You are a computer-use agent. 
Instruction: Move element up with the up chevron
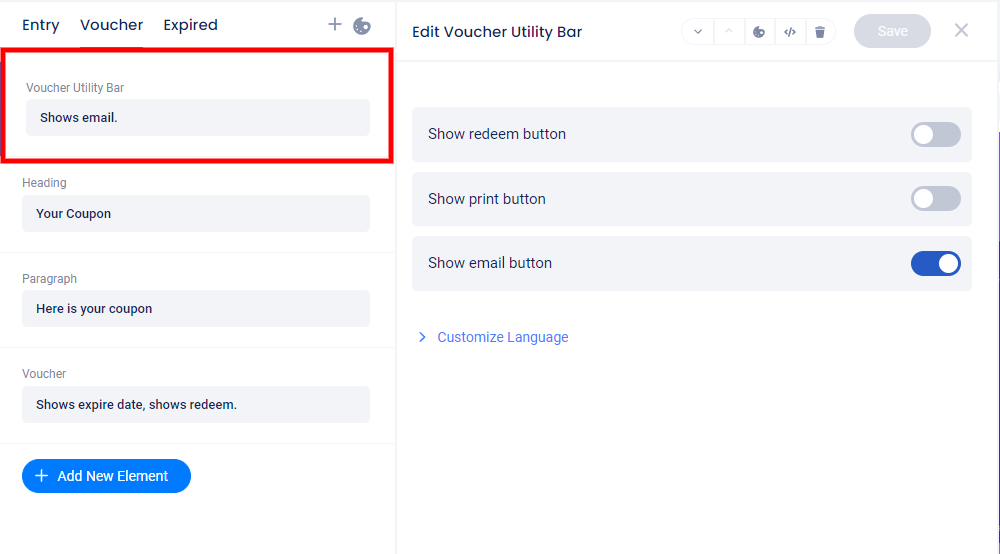click(728, 32)
